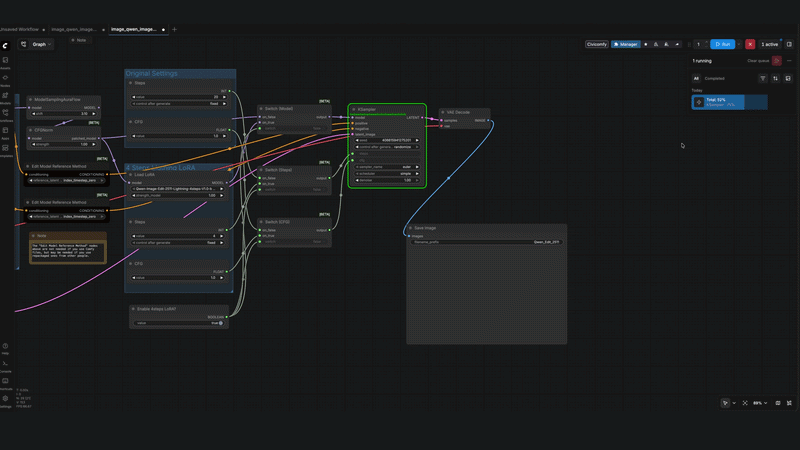Click the ComfyUI logo in the sidebar
800x450 pixels.
click(x=5, y=45)
